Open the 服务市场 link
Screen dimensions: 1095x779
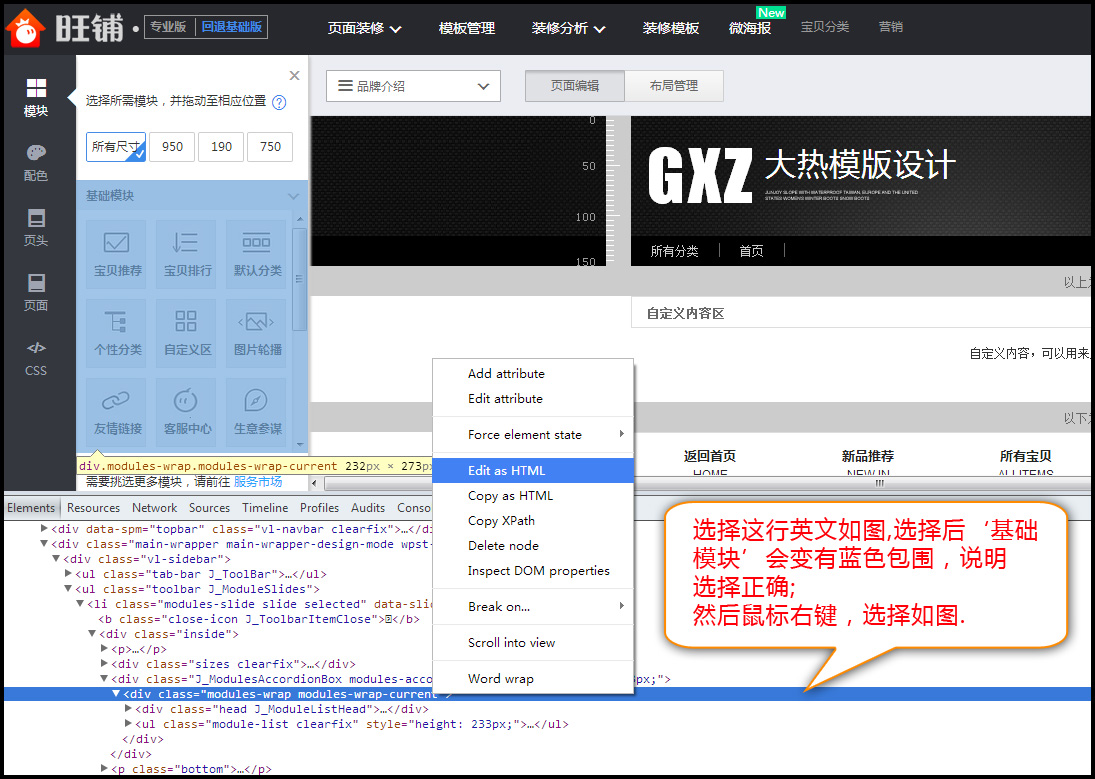258,481
